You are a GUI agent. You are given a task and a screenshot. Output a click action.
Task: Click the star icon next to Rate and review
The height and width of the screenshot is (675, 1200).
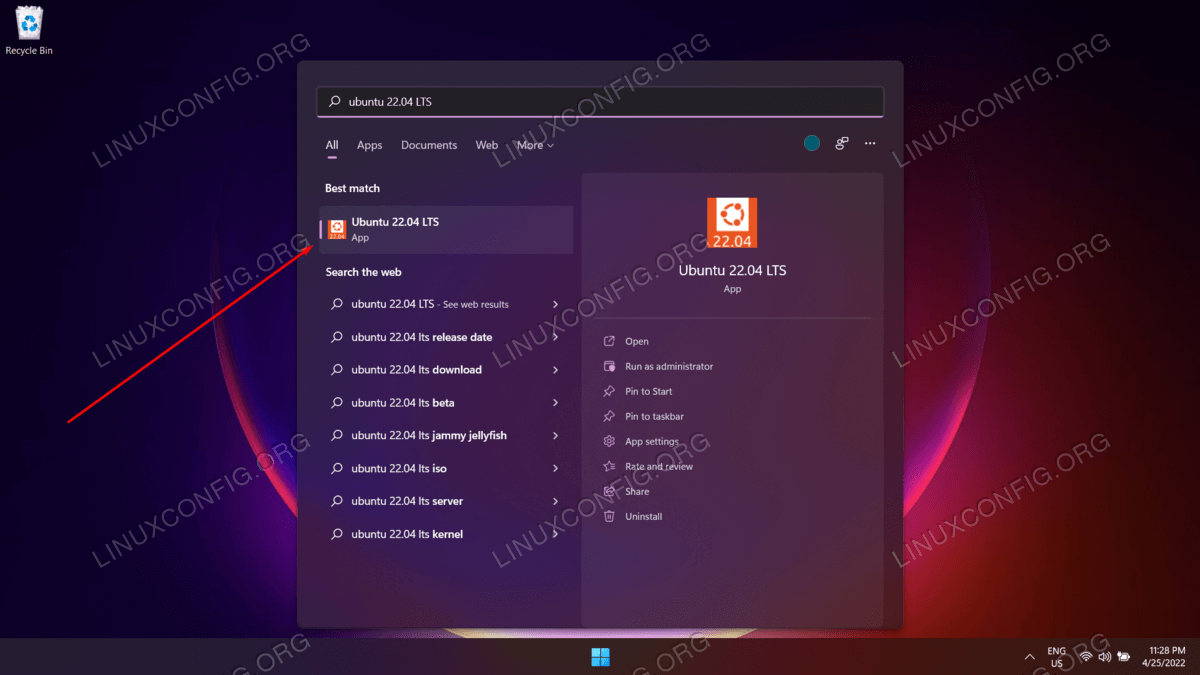click(x=609, y=466)
